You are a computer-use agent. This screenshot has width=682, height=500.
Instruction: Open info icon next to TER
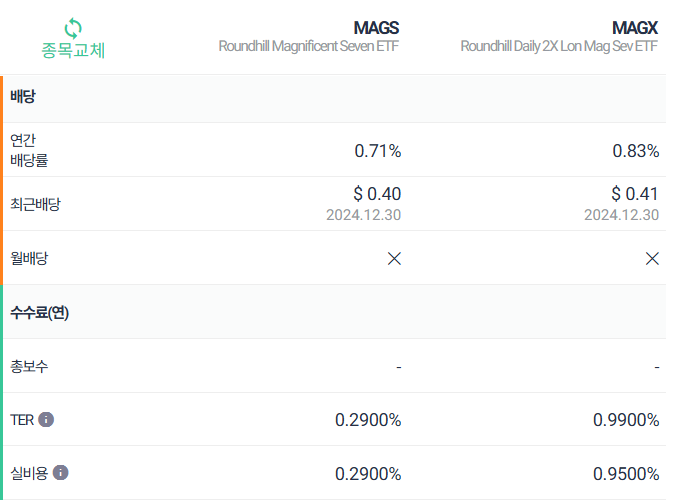[x=46, y=420]
